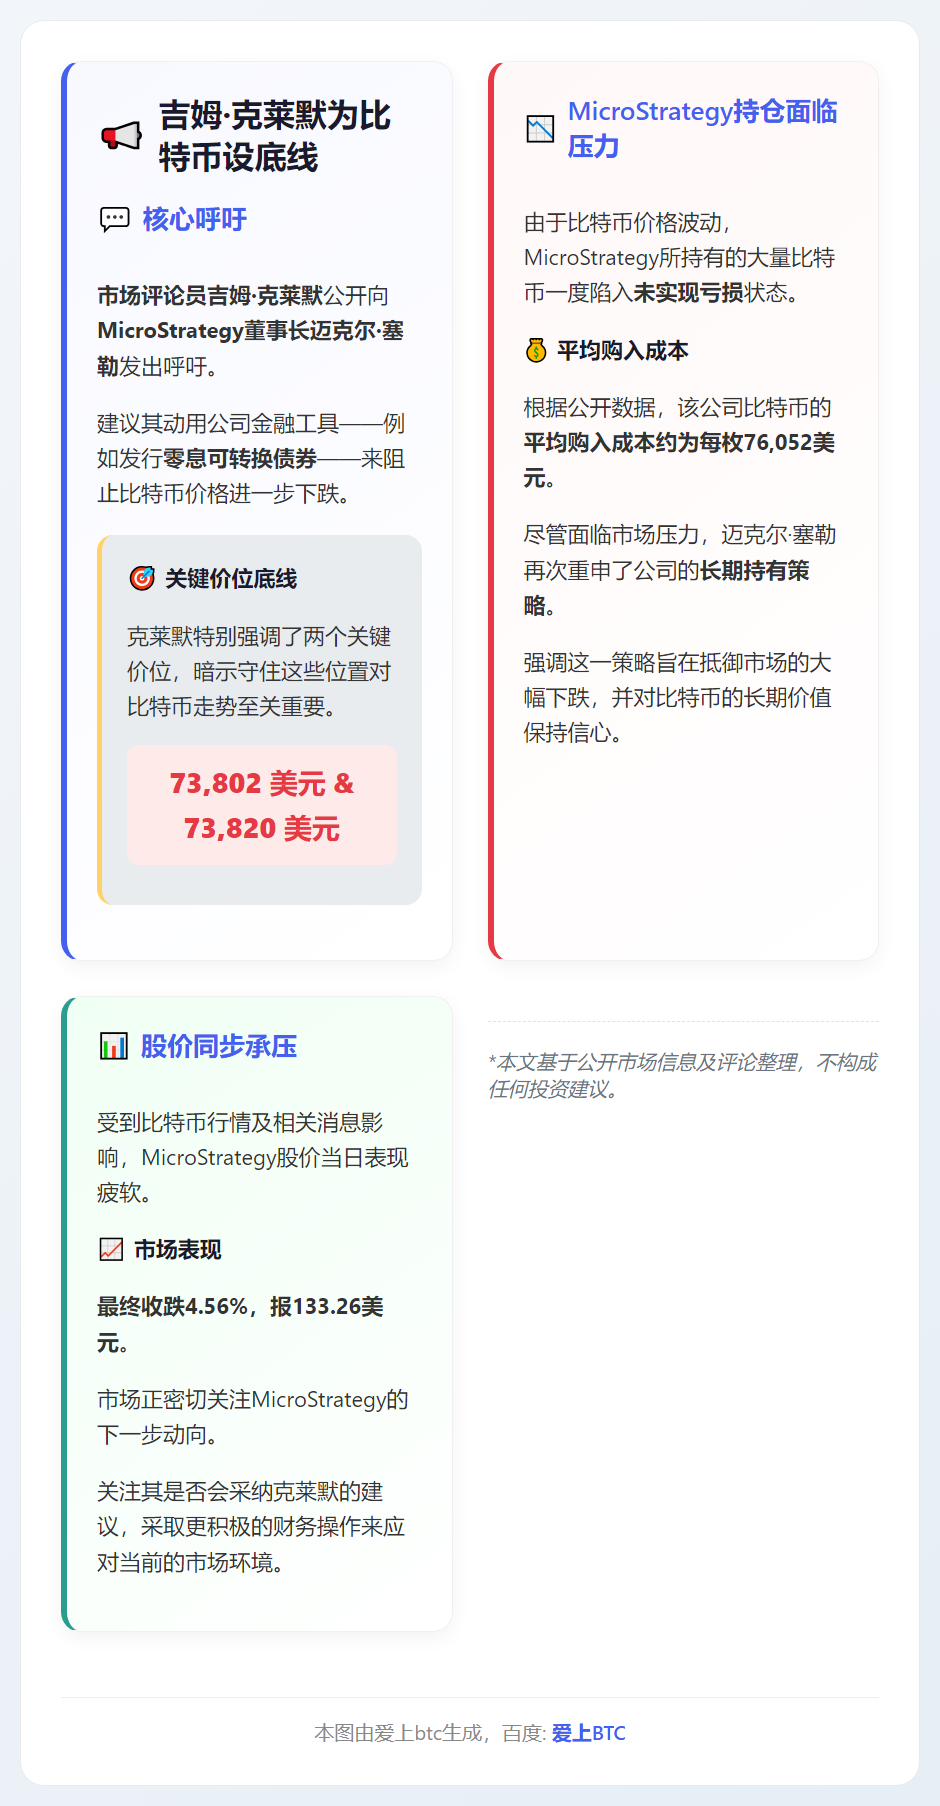
Task: Click the paragraph starting 关注其是否会采纳克莱默的建议
Action: (x=251, y=1526)
